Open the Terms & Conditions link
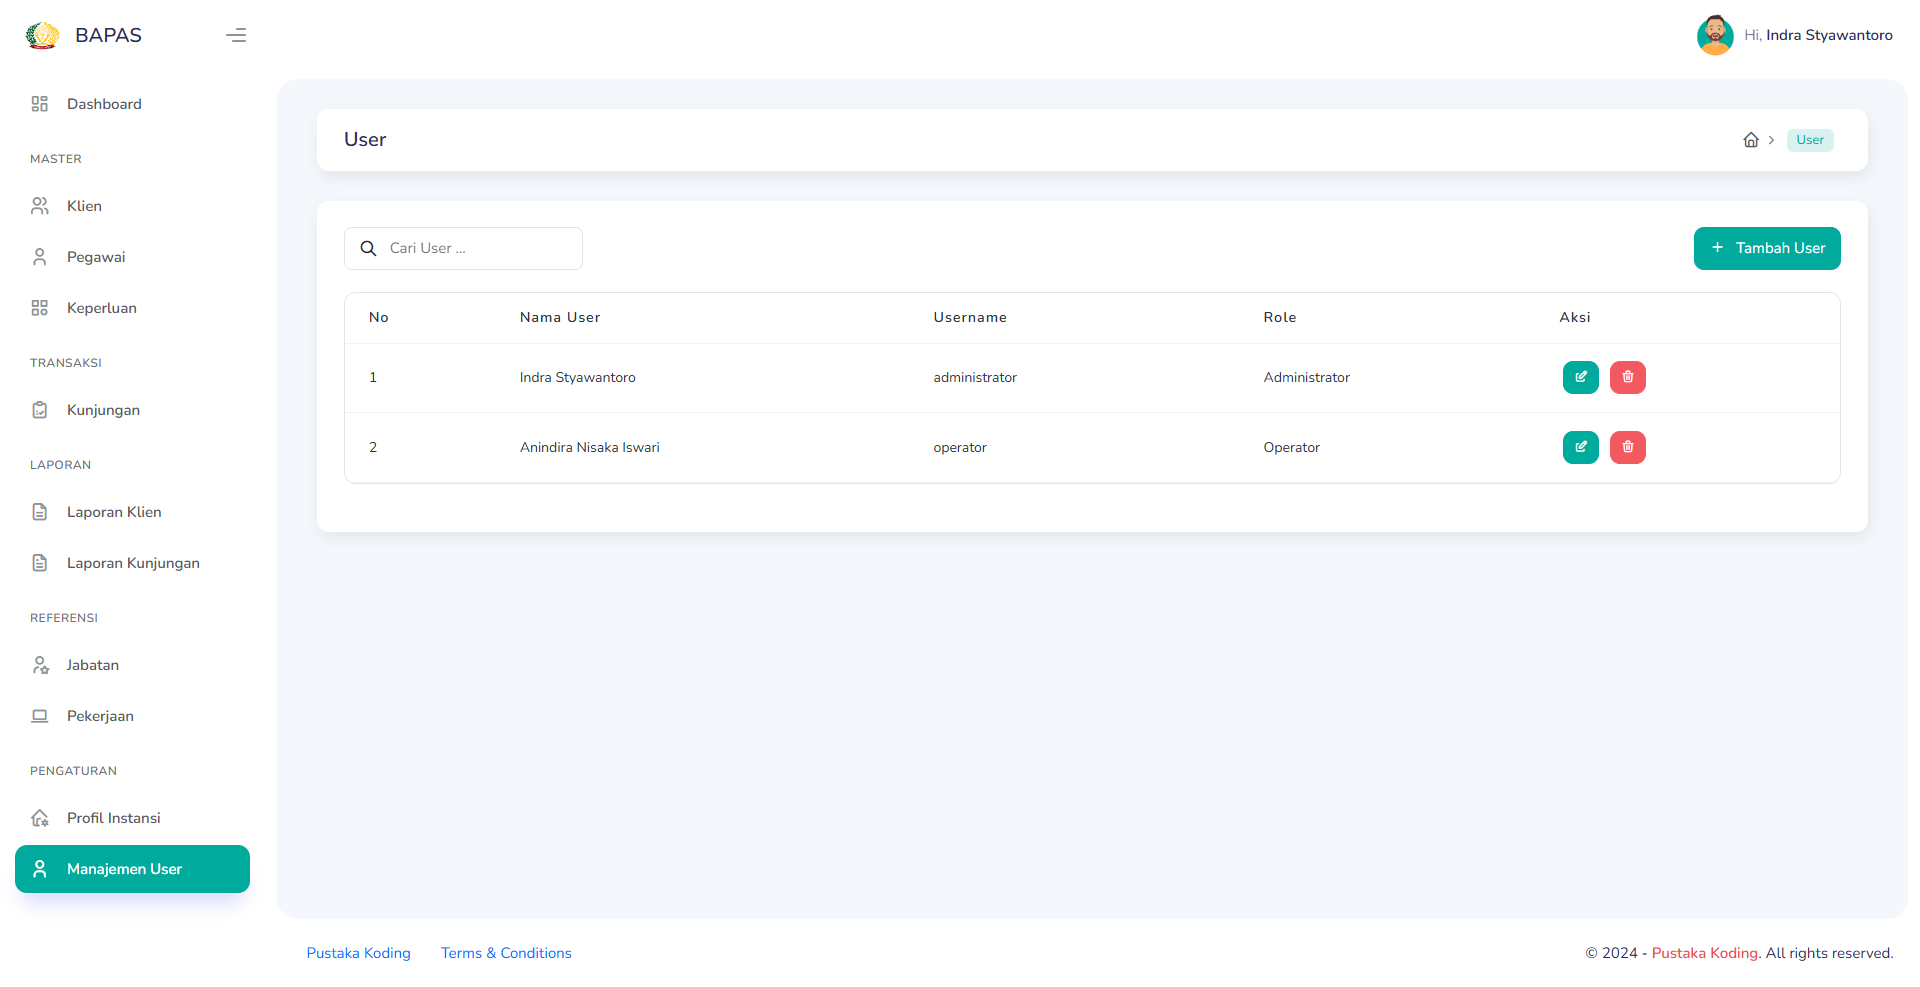Viewport: 1920px width, 987px height. 506,953
